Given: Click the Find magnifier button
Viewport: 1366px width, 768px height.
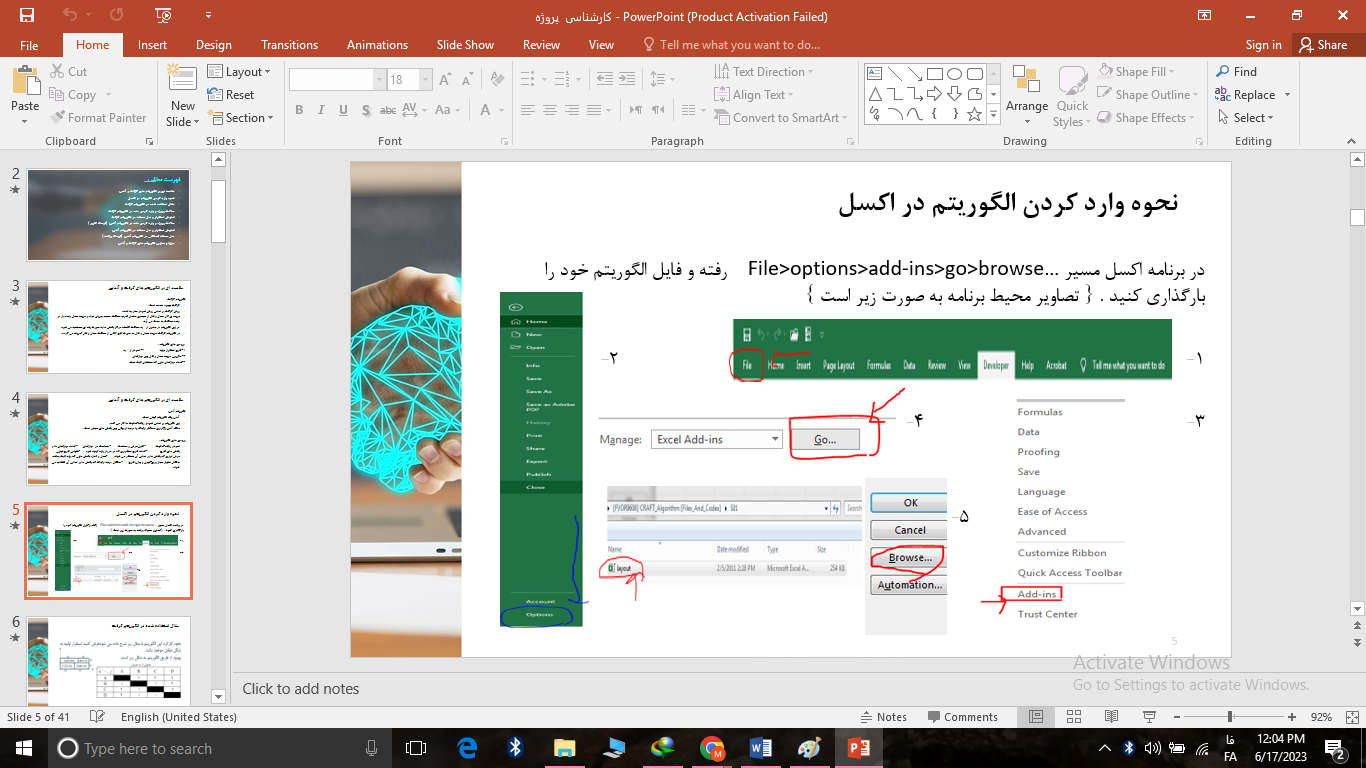Looking at the screenshot, I should tap(1236, 72).
